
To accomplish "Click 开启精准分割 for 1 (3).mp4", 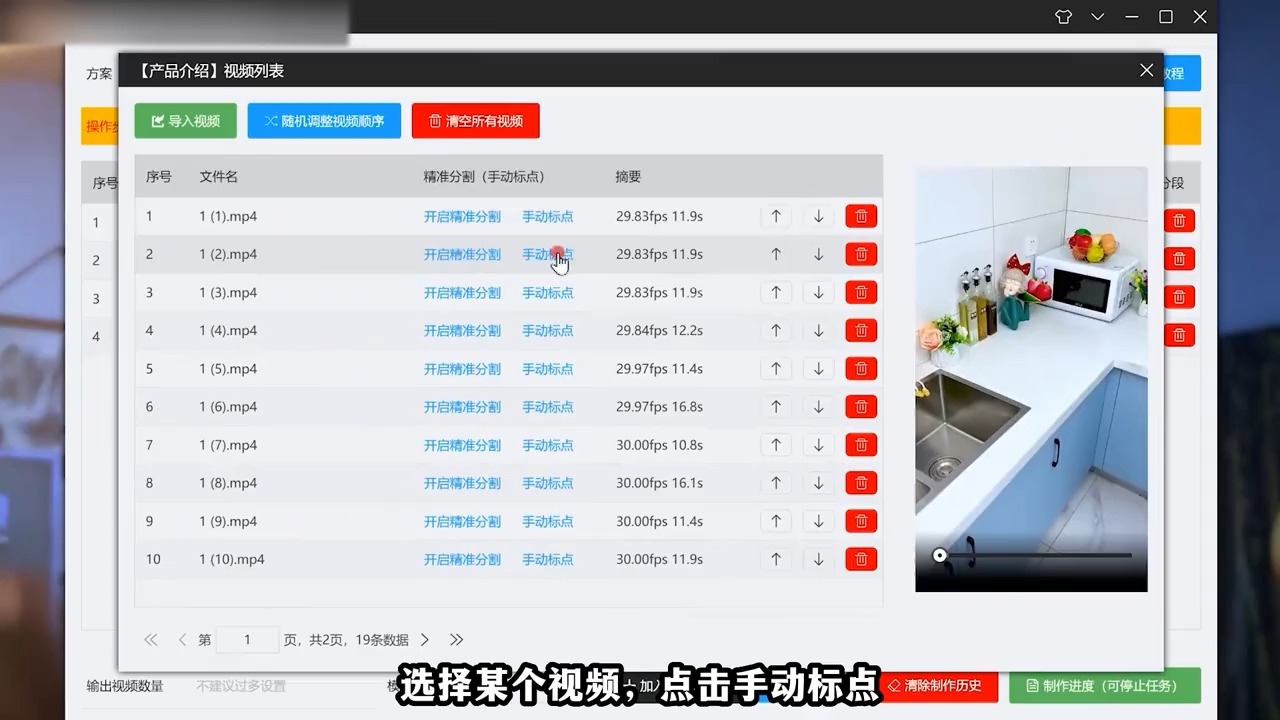I will [462, 292].
